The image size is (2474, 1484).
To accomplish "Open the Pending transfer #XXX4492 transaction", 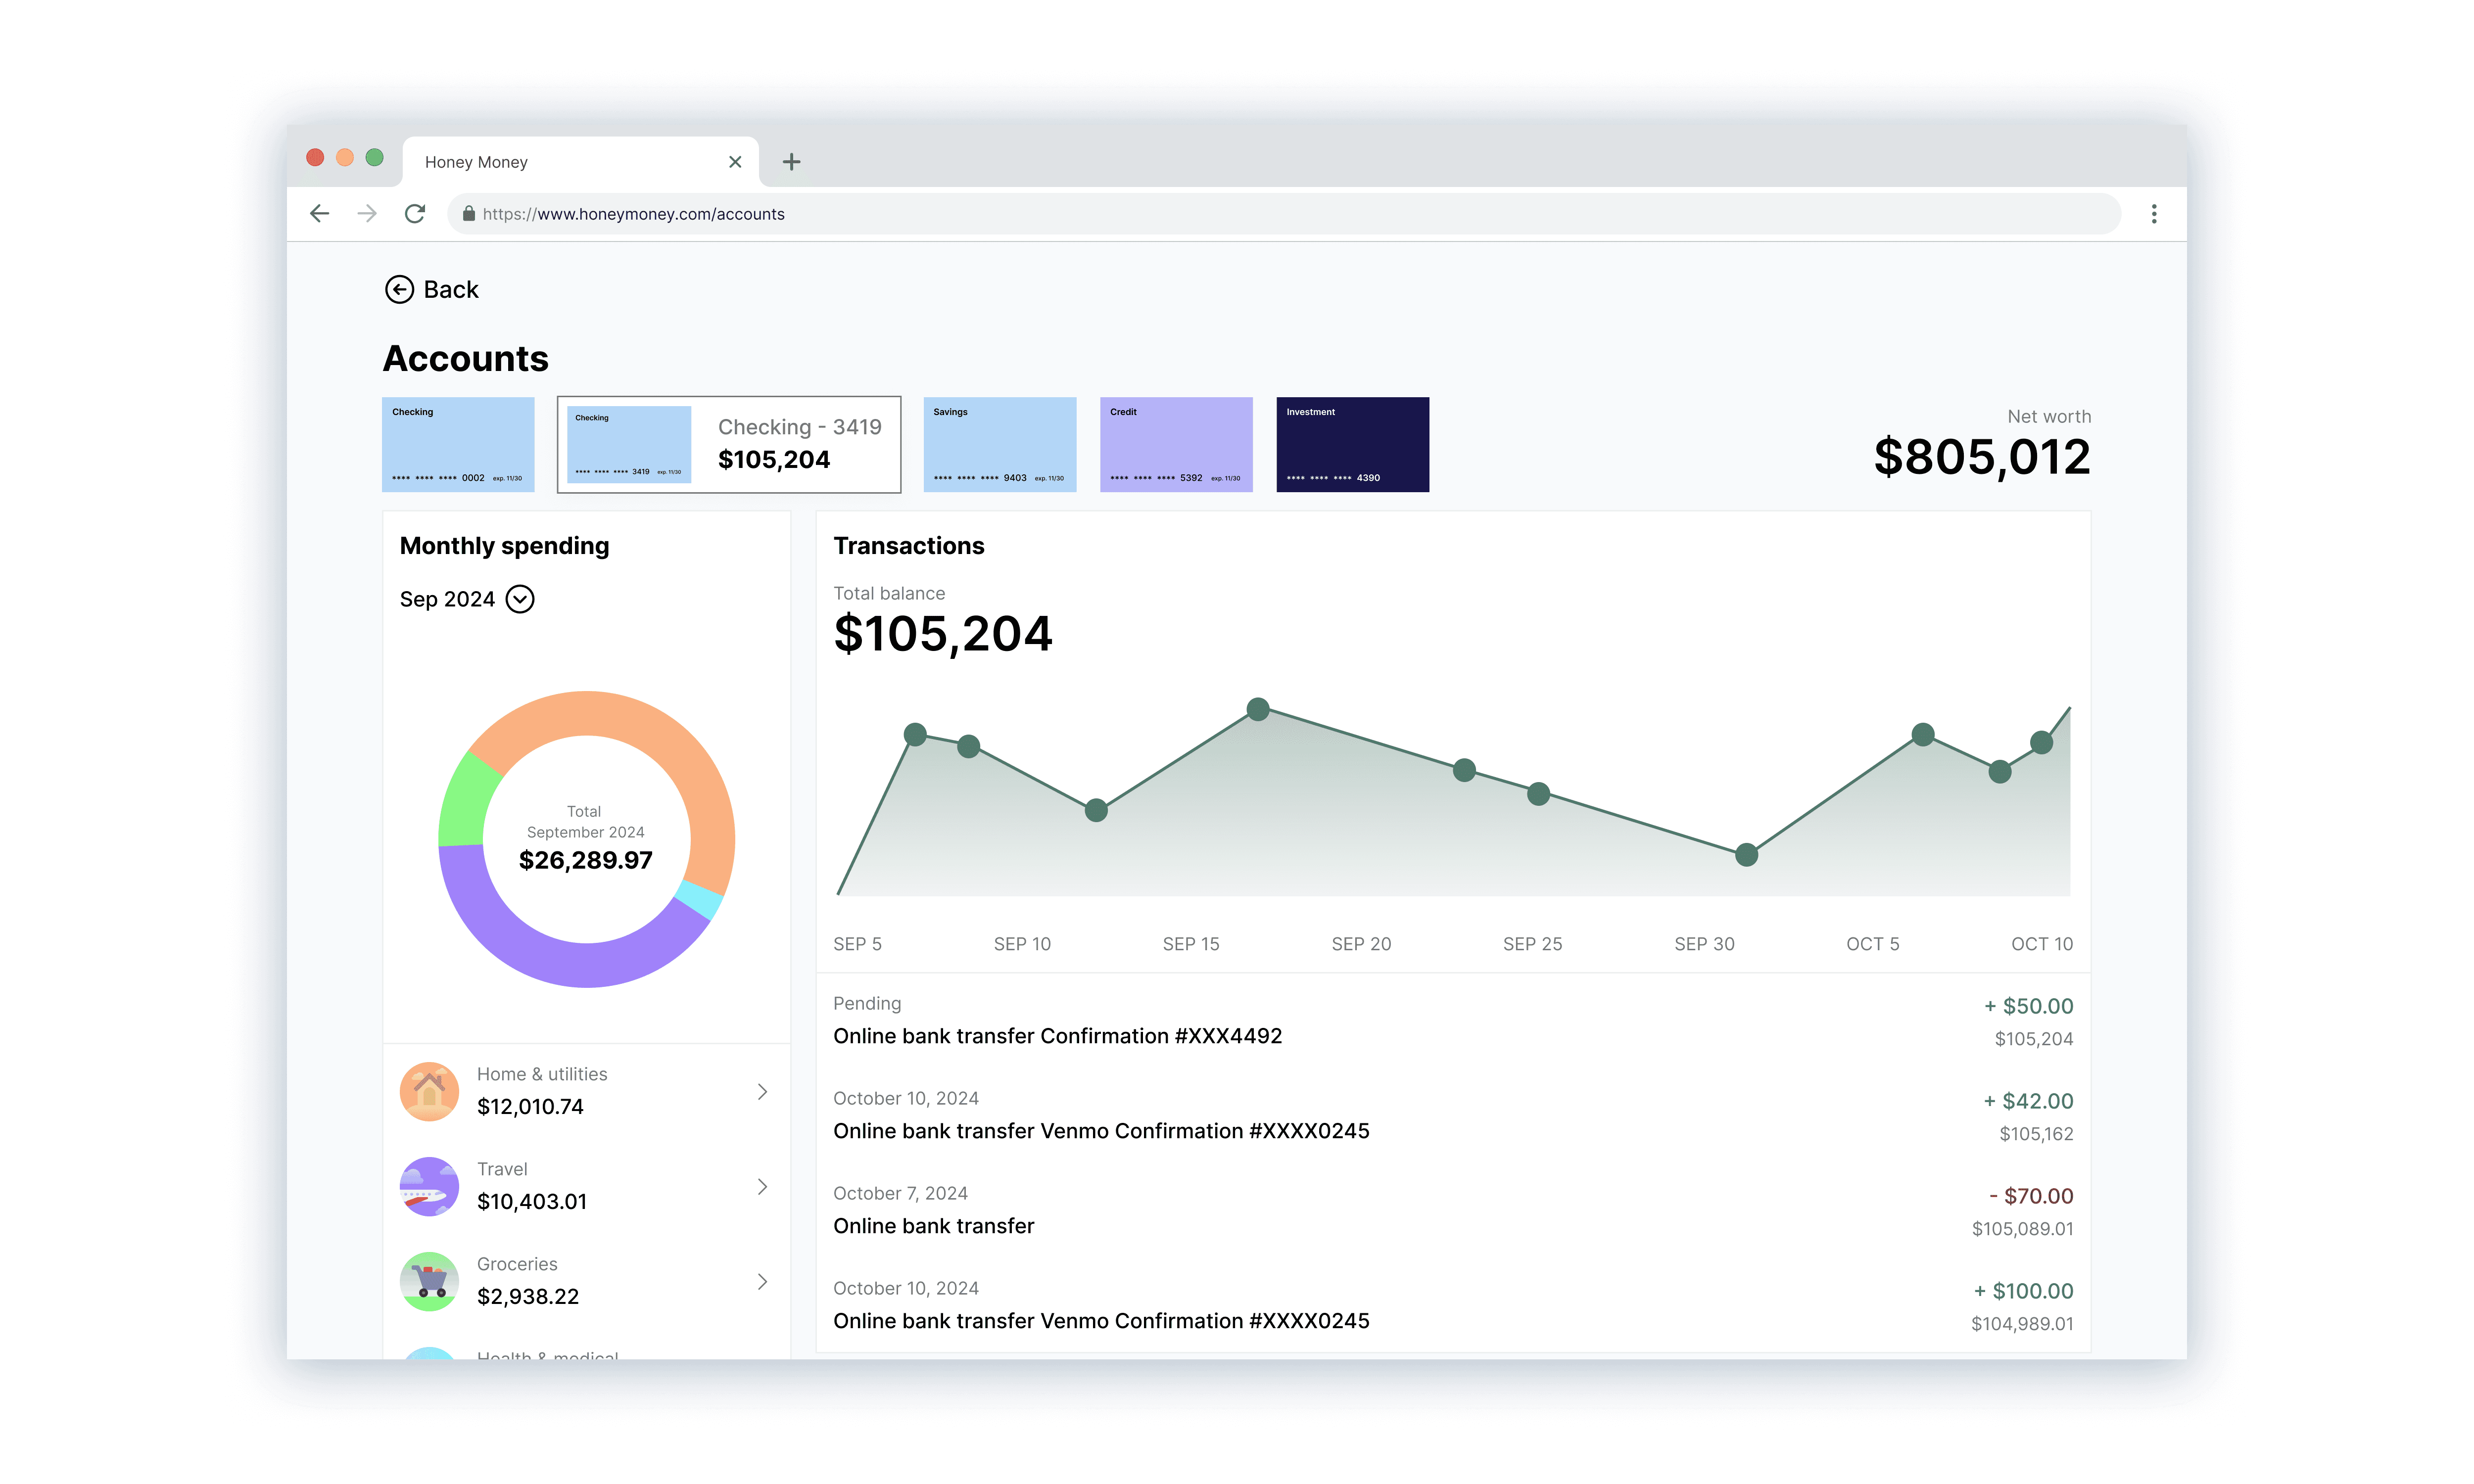I will click(x=1453, y=1020).
